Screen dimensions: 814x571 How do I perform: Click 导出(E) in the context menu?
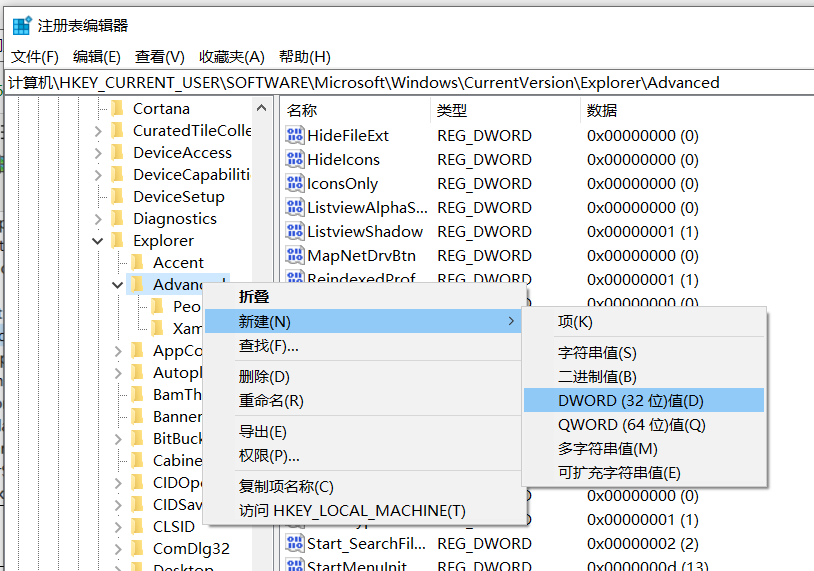[x=363, y=432]
